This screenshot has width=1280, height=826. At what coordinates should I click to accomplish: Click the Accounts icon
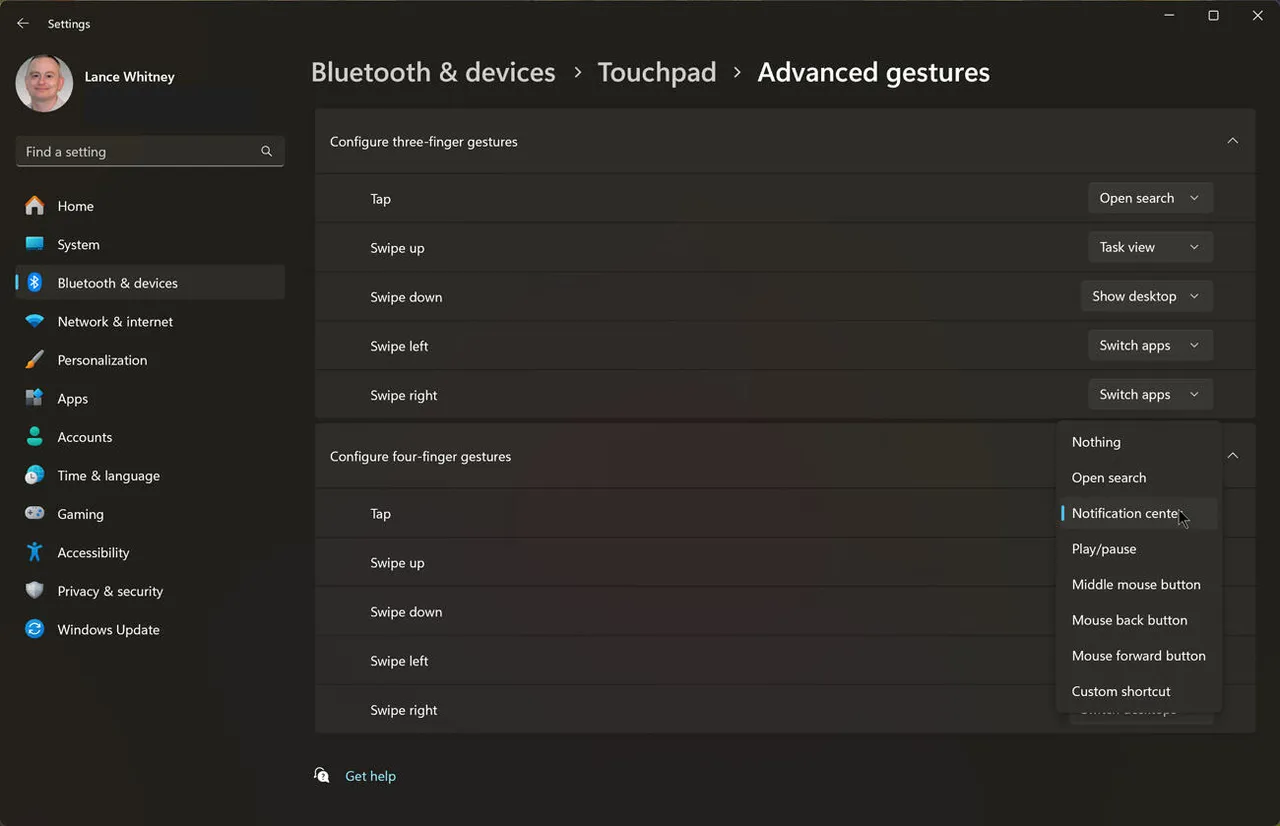pyautogui.click(x=35, y=437)
